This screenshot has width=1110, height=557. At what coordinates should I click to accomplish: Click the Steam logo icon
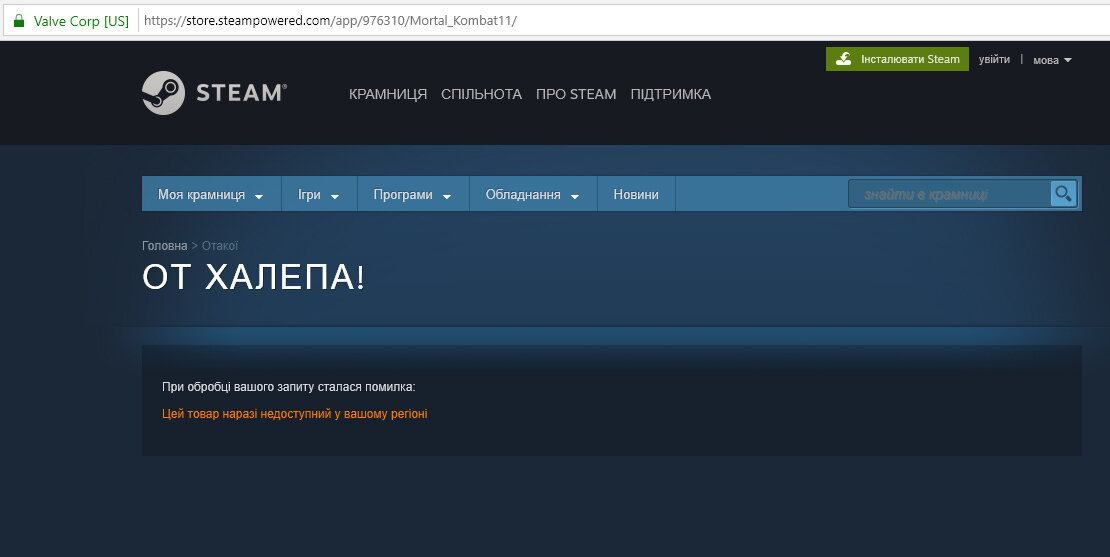164,93
